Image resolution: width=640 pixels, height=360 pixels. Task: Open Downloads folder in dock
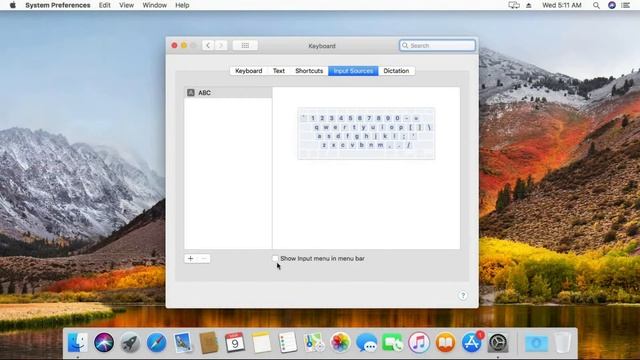pyautogui.click(x=536, y=343)
